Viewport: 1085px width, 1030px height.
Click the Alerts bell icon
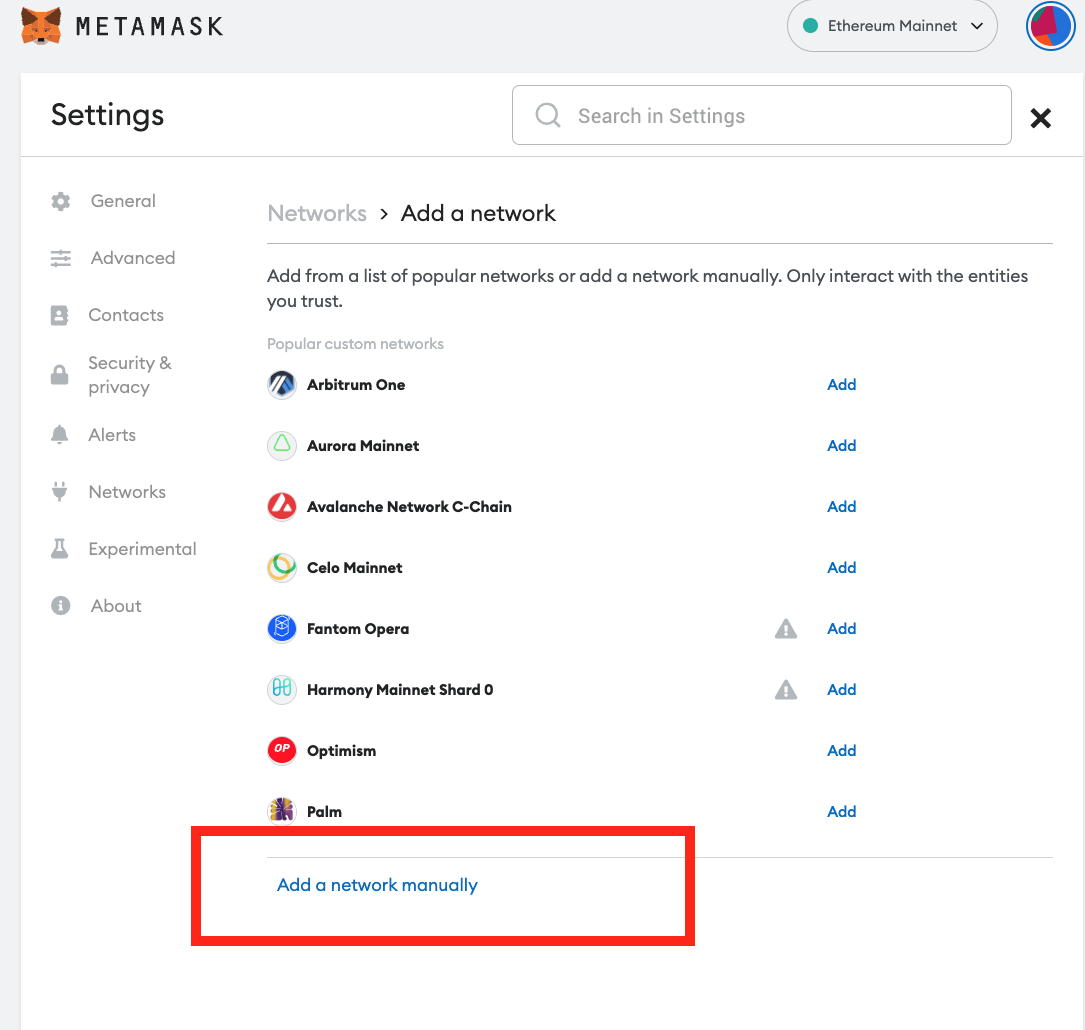[x=60, y=434]
